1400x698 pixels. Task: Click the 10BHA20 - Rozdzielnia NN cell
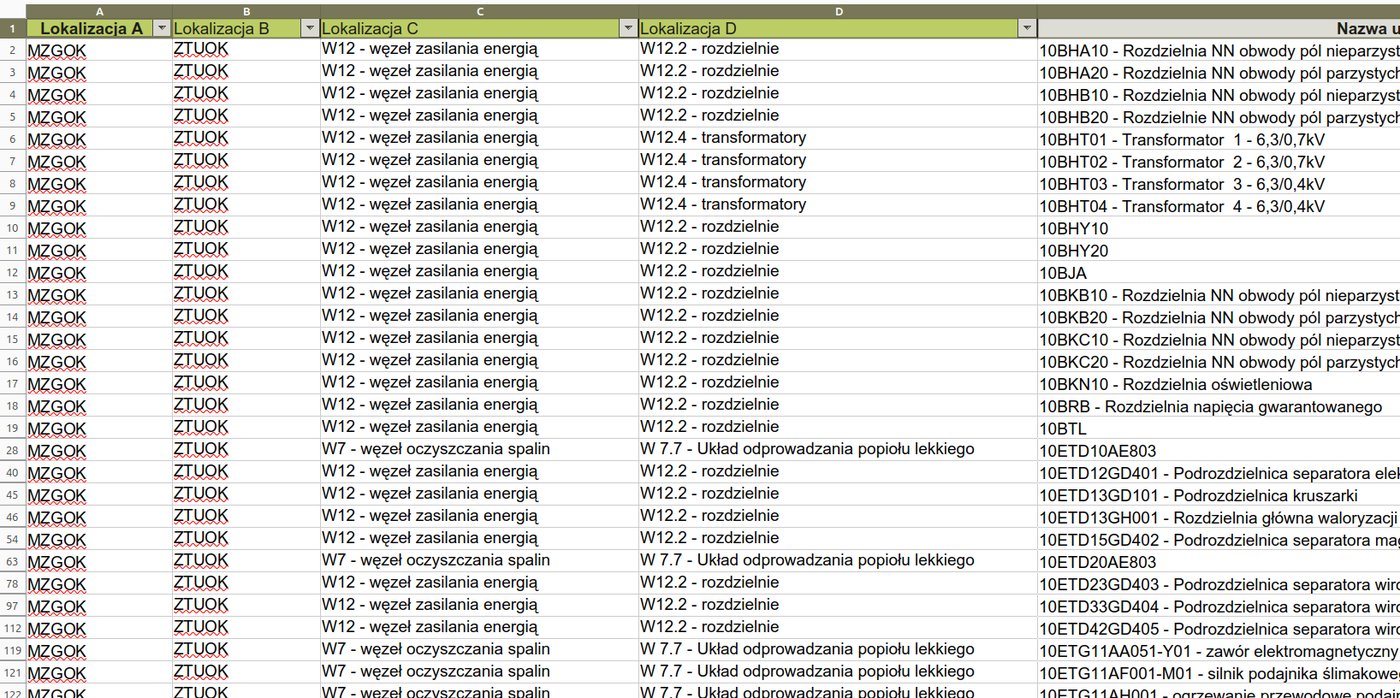tap(1218, 72)
